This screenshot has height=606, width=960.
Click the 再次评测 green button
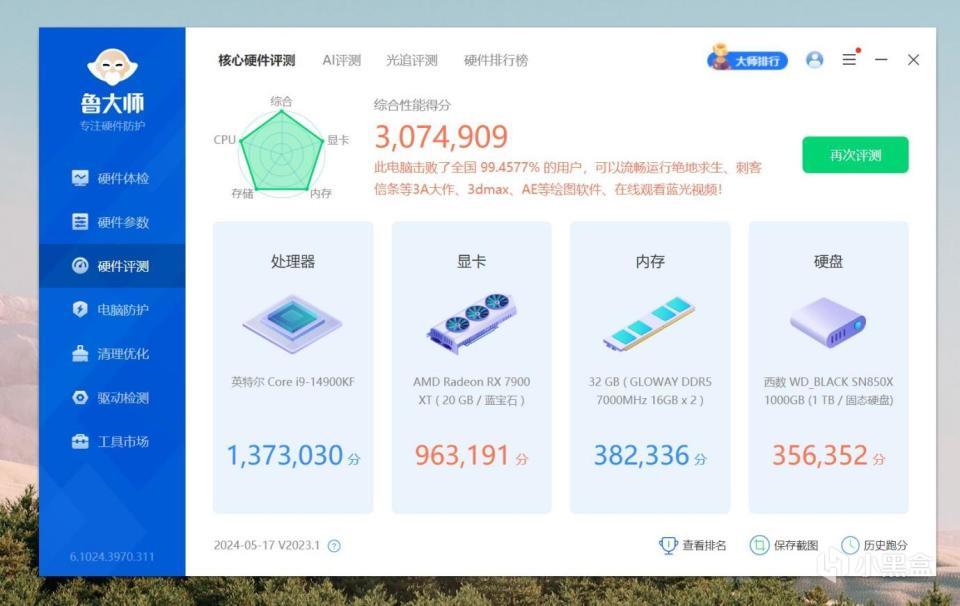[x=855, y=155]
